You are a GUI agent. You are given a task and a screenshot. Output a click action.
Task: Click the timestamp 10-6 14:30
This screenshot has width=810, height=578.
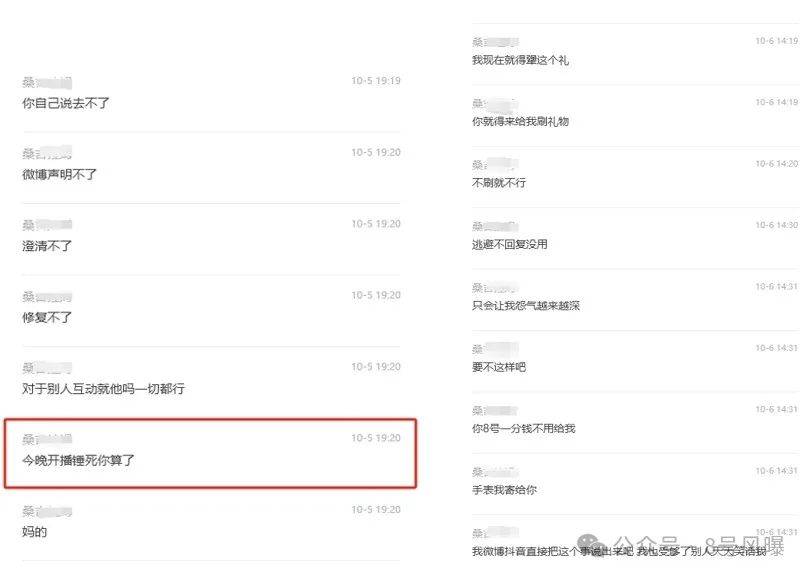[776, 225]
